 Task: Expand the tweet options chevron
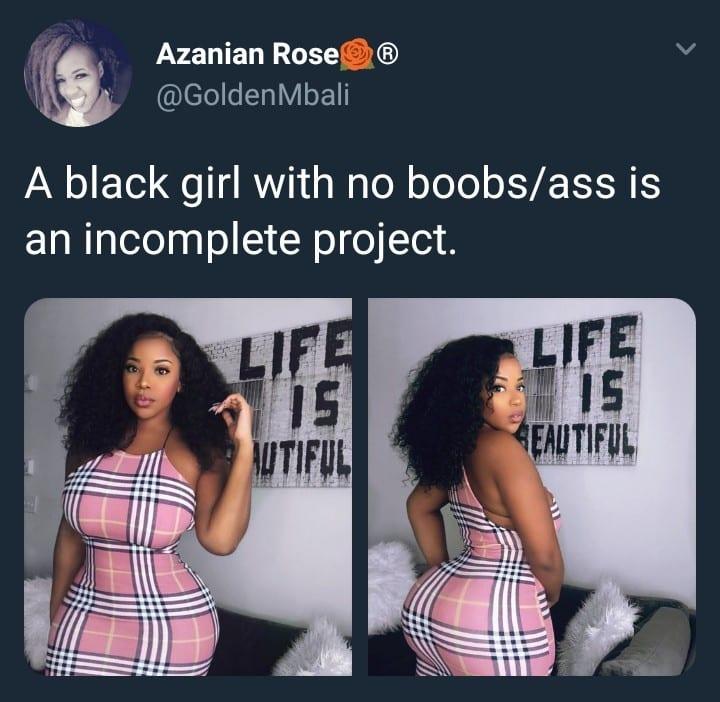(686, 48)
